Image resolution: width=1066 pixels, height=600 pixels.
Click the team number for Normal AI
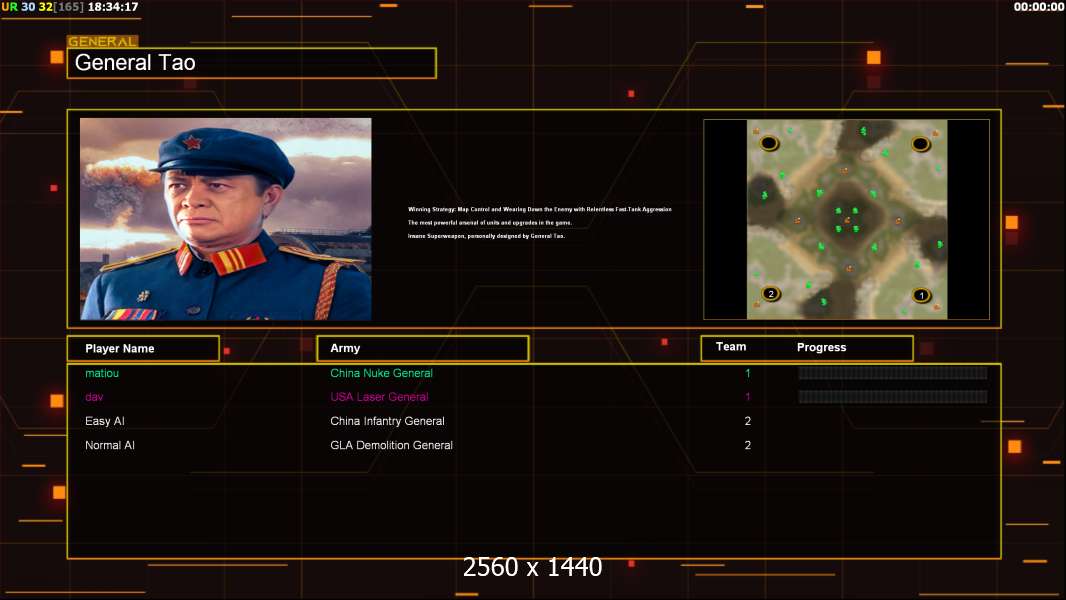coord(748,445)
